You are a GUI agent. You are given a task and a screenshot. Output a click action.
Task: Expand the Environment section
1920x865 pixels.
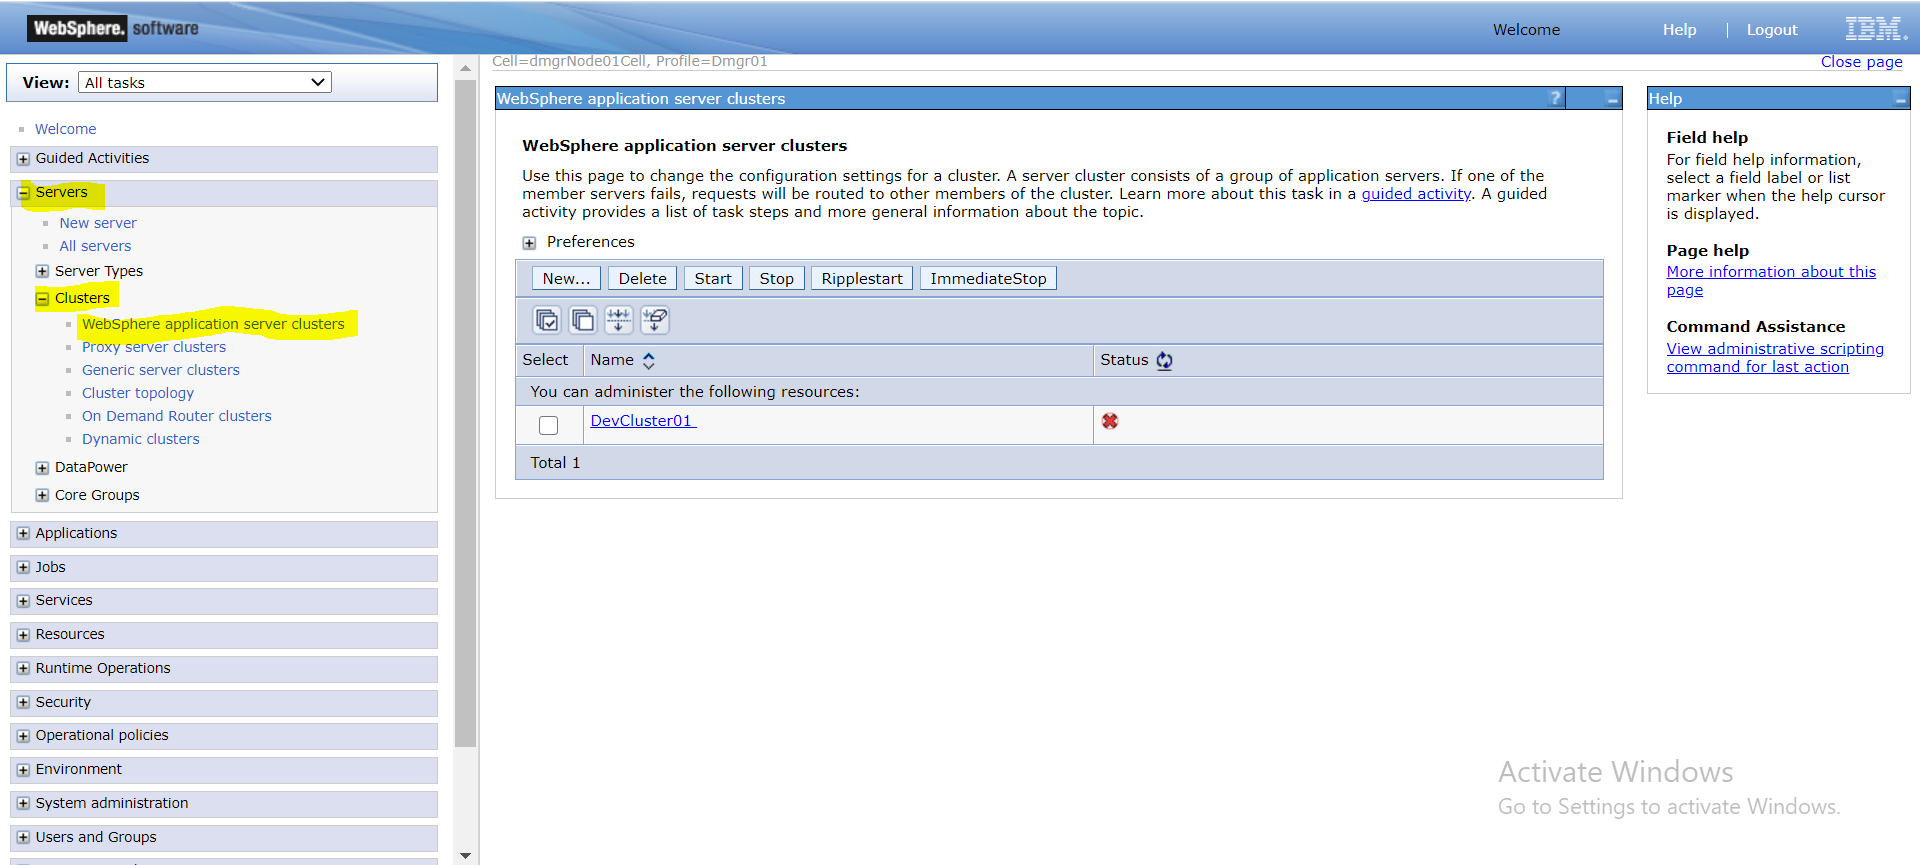pos(23,770)
